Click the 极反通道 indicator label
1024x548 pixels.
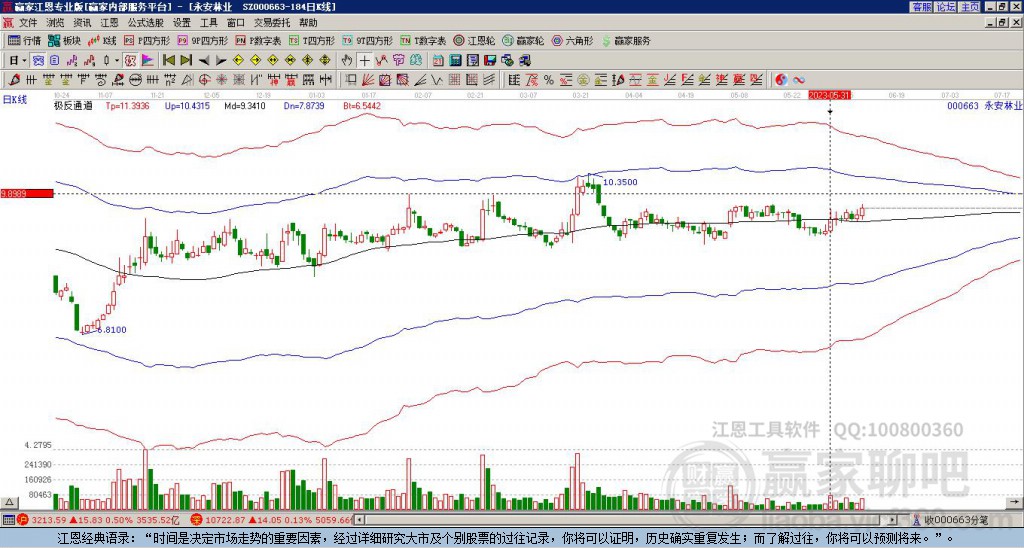click(73, 106)
